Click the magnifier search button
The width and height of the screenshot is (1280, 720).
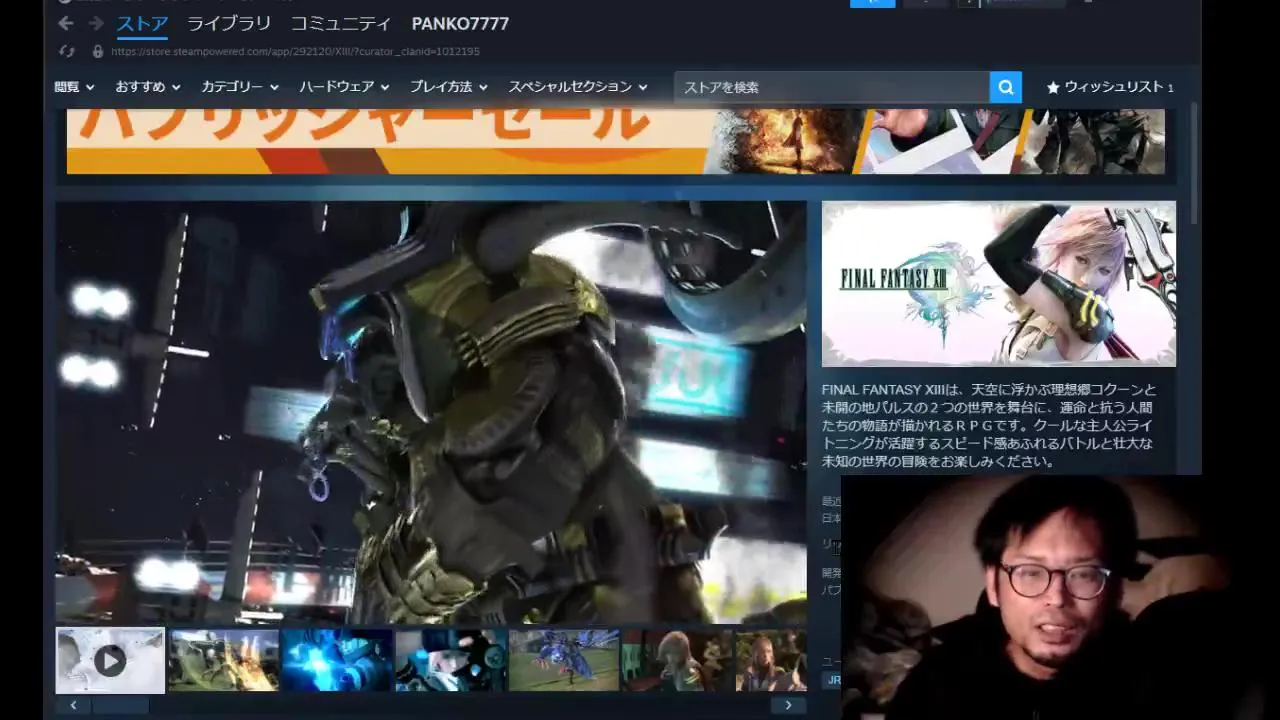point(1006,87)
